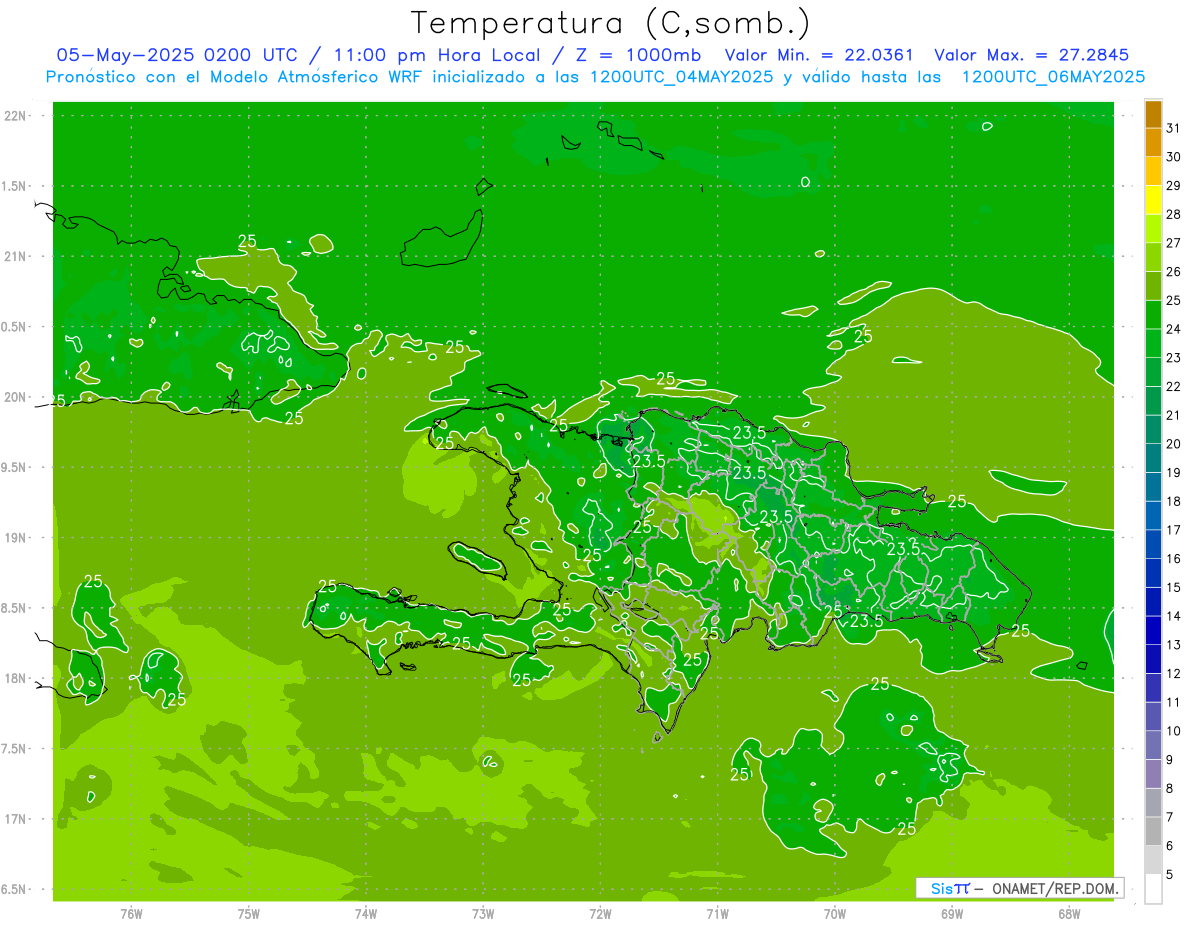The width and height of the screenshot is (1200, 927).
Task: Click the '22' value on the color scale
Action: point(1174,387)
